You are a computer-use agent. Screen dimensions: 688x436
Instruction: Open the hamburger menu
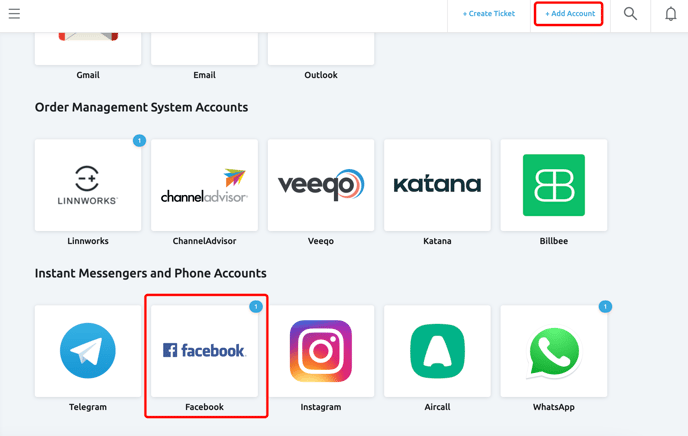14,14
